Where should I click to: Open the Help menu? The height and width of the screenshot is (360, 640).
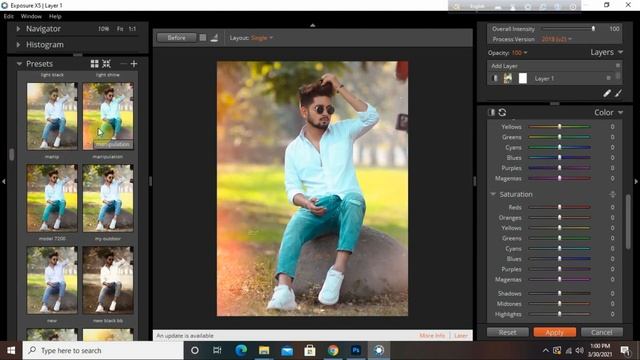55,16
